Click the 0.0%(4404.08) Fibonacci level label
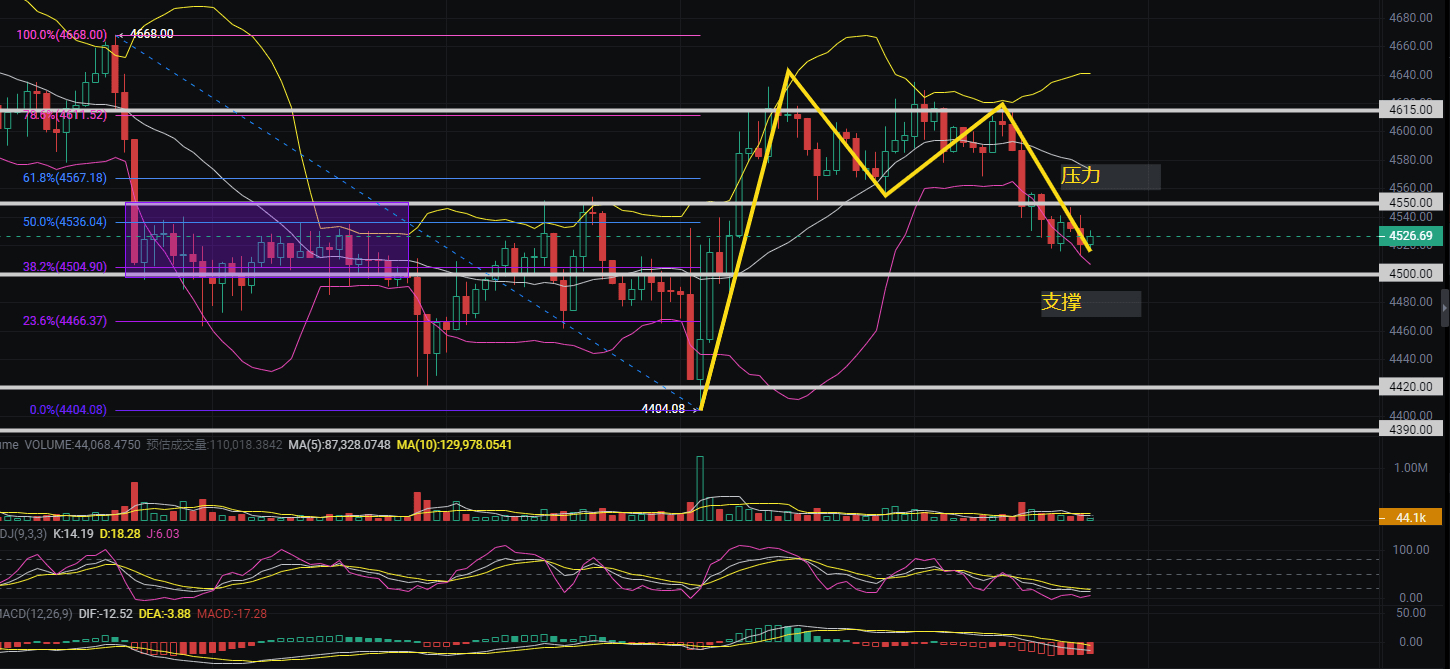The width and height of the screenshot is (1450, 669). click(x=69, y=410)
